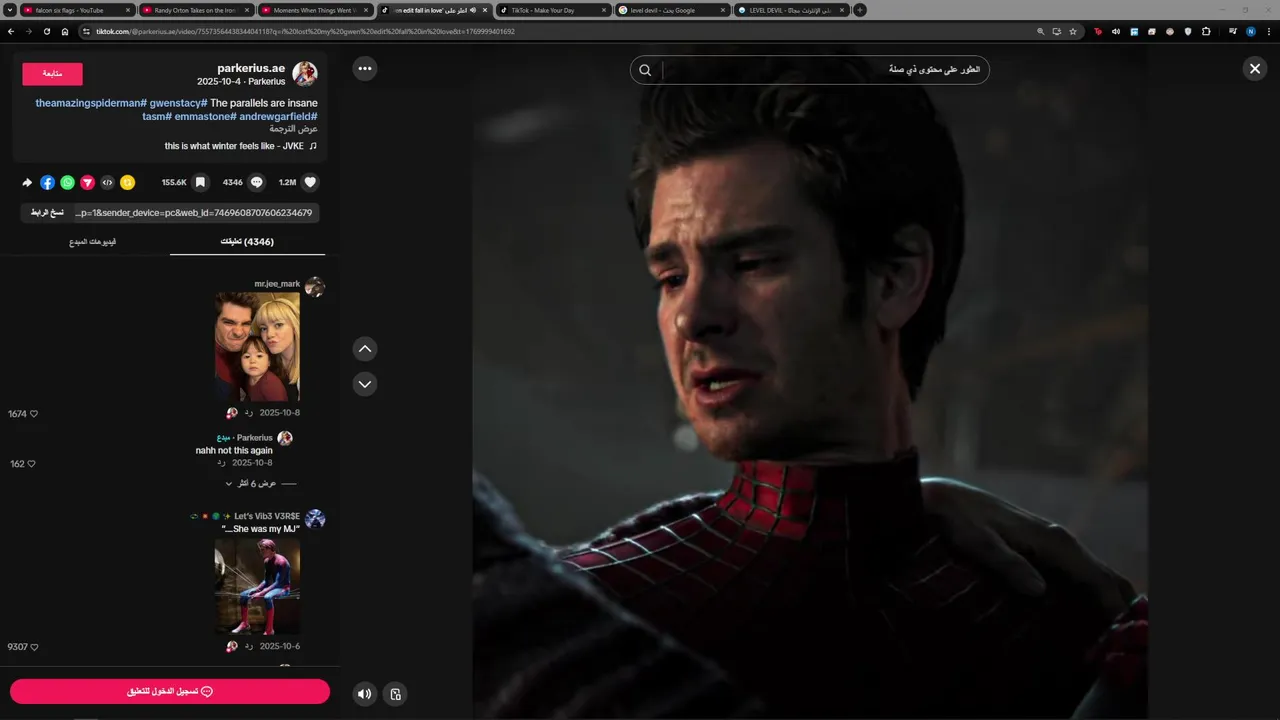
Task: Open the three-dots more options menu
Action: click(365, 69)
